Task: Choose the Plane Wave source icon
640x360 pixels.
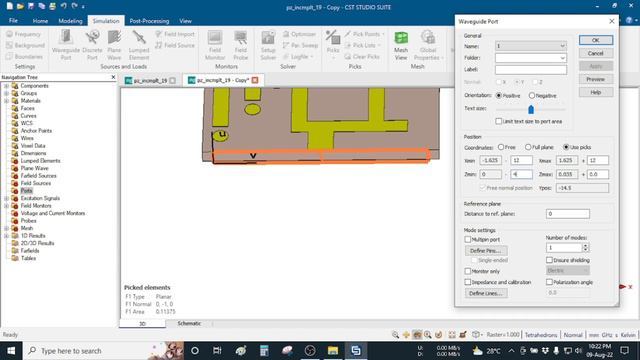Action: pos(114,45)
